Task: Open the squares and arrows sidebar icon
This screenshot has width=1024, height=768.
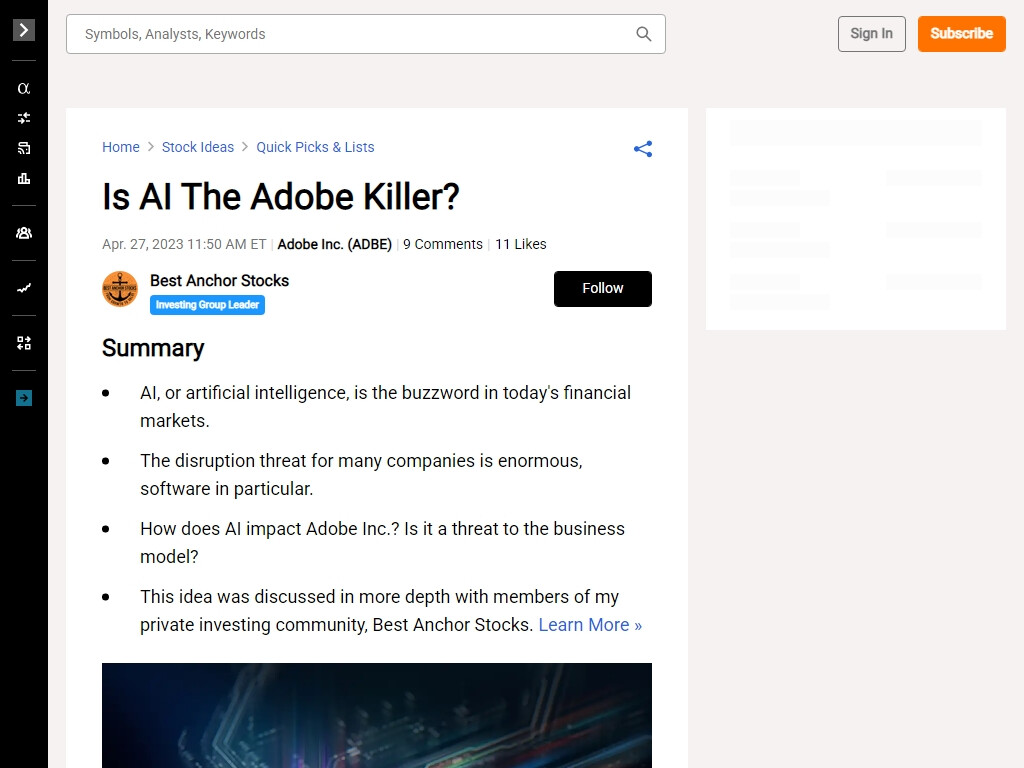Action: 24,343
